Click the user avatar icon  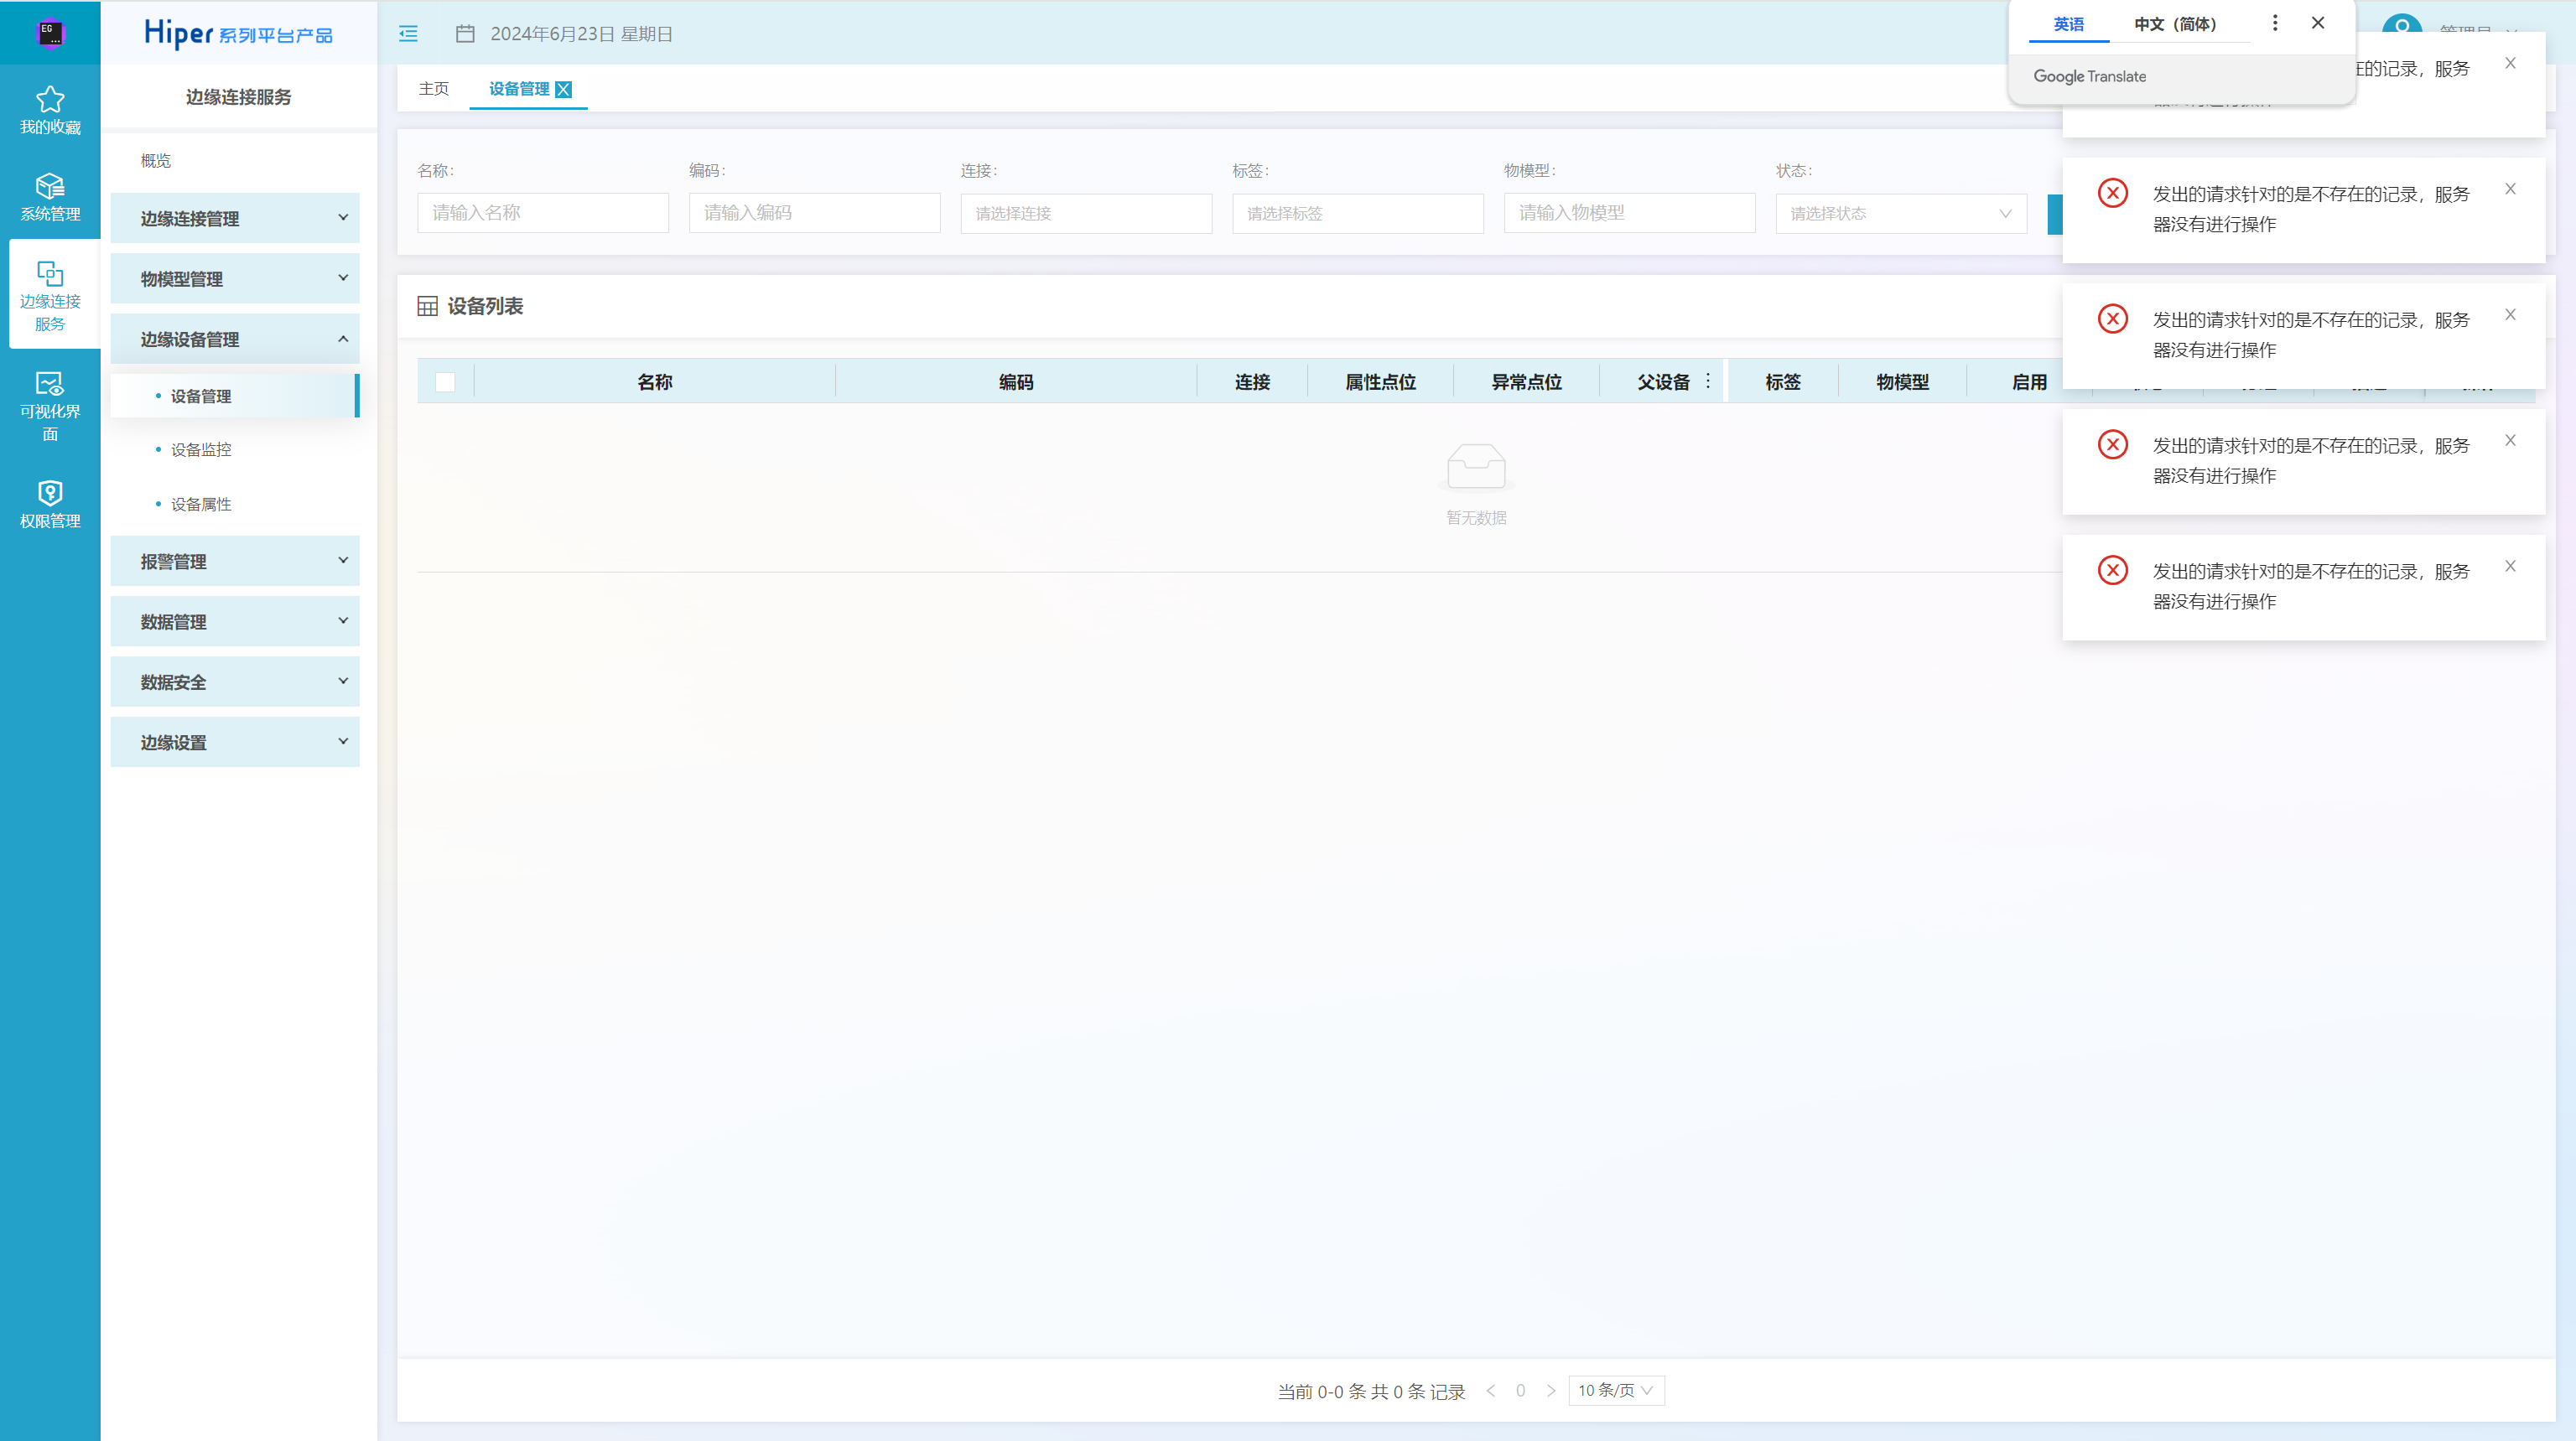click(2401, 25)
